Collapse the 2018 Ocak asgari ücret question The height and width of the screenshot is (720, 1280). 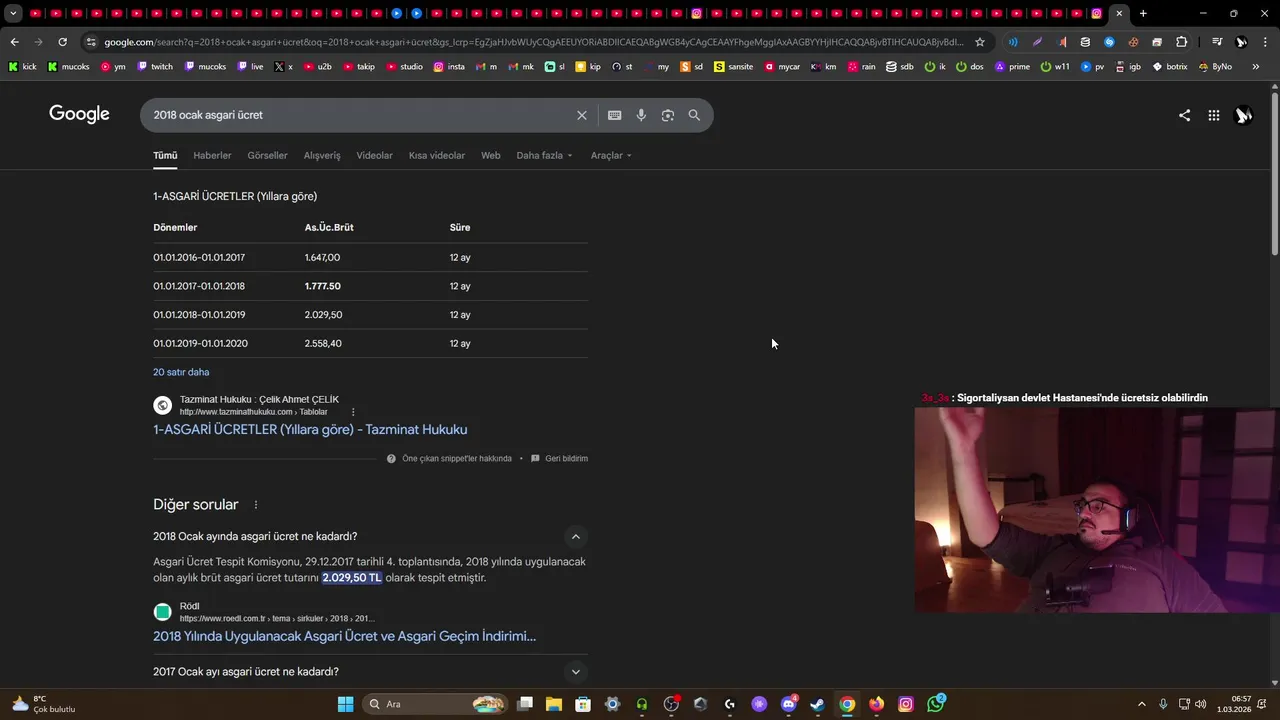[575, 536]
